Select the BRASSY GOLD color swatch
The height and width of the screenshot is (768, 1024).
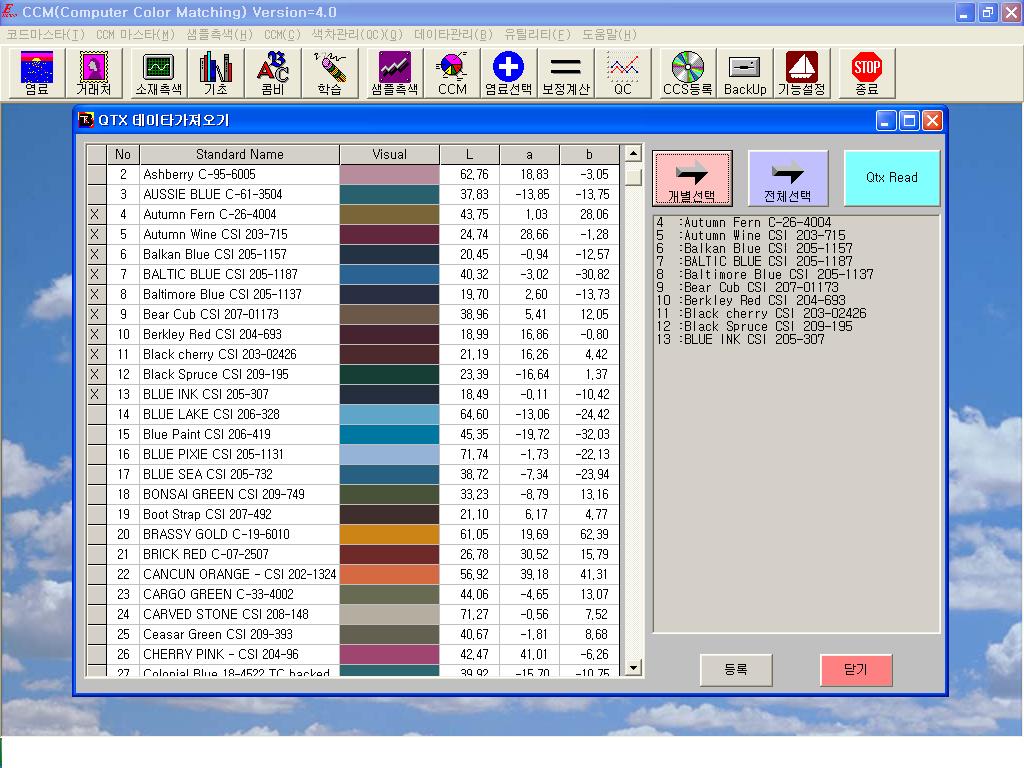(x=388, y=534)
